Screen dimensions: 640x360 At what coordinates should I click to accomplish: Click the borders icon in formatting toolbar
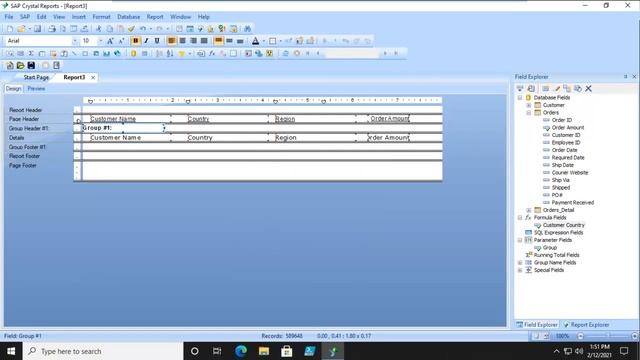tap(273, 41)
